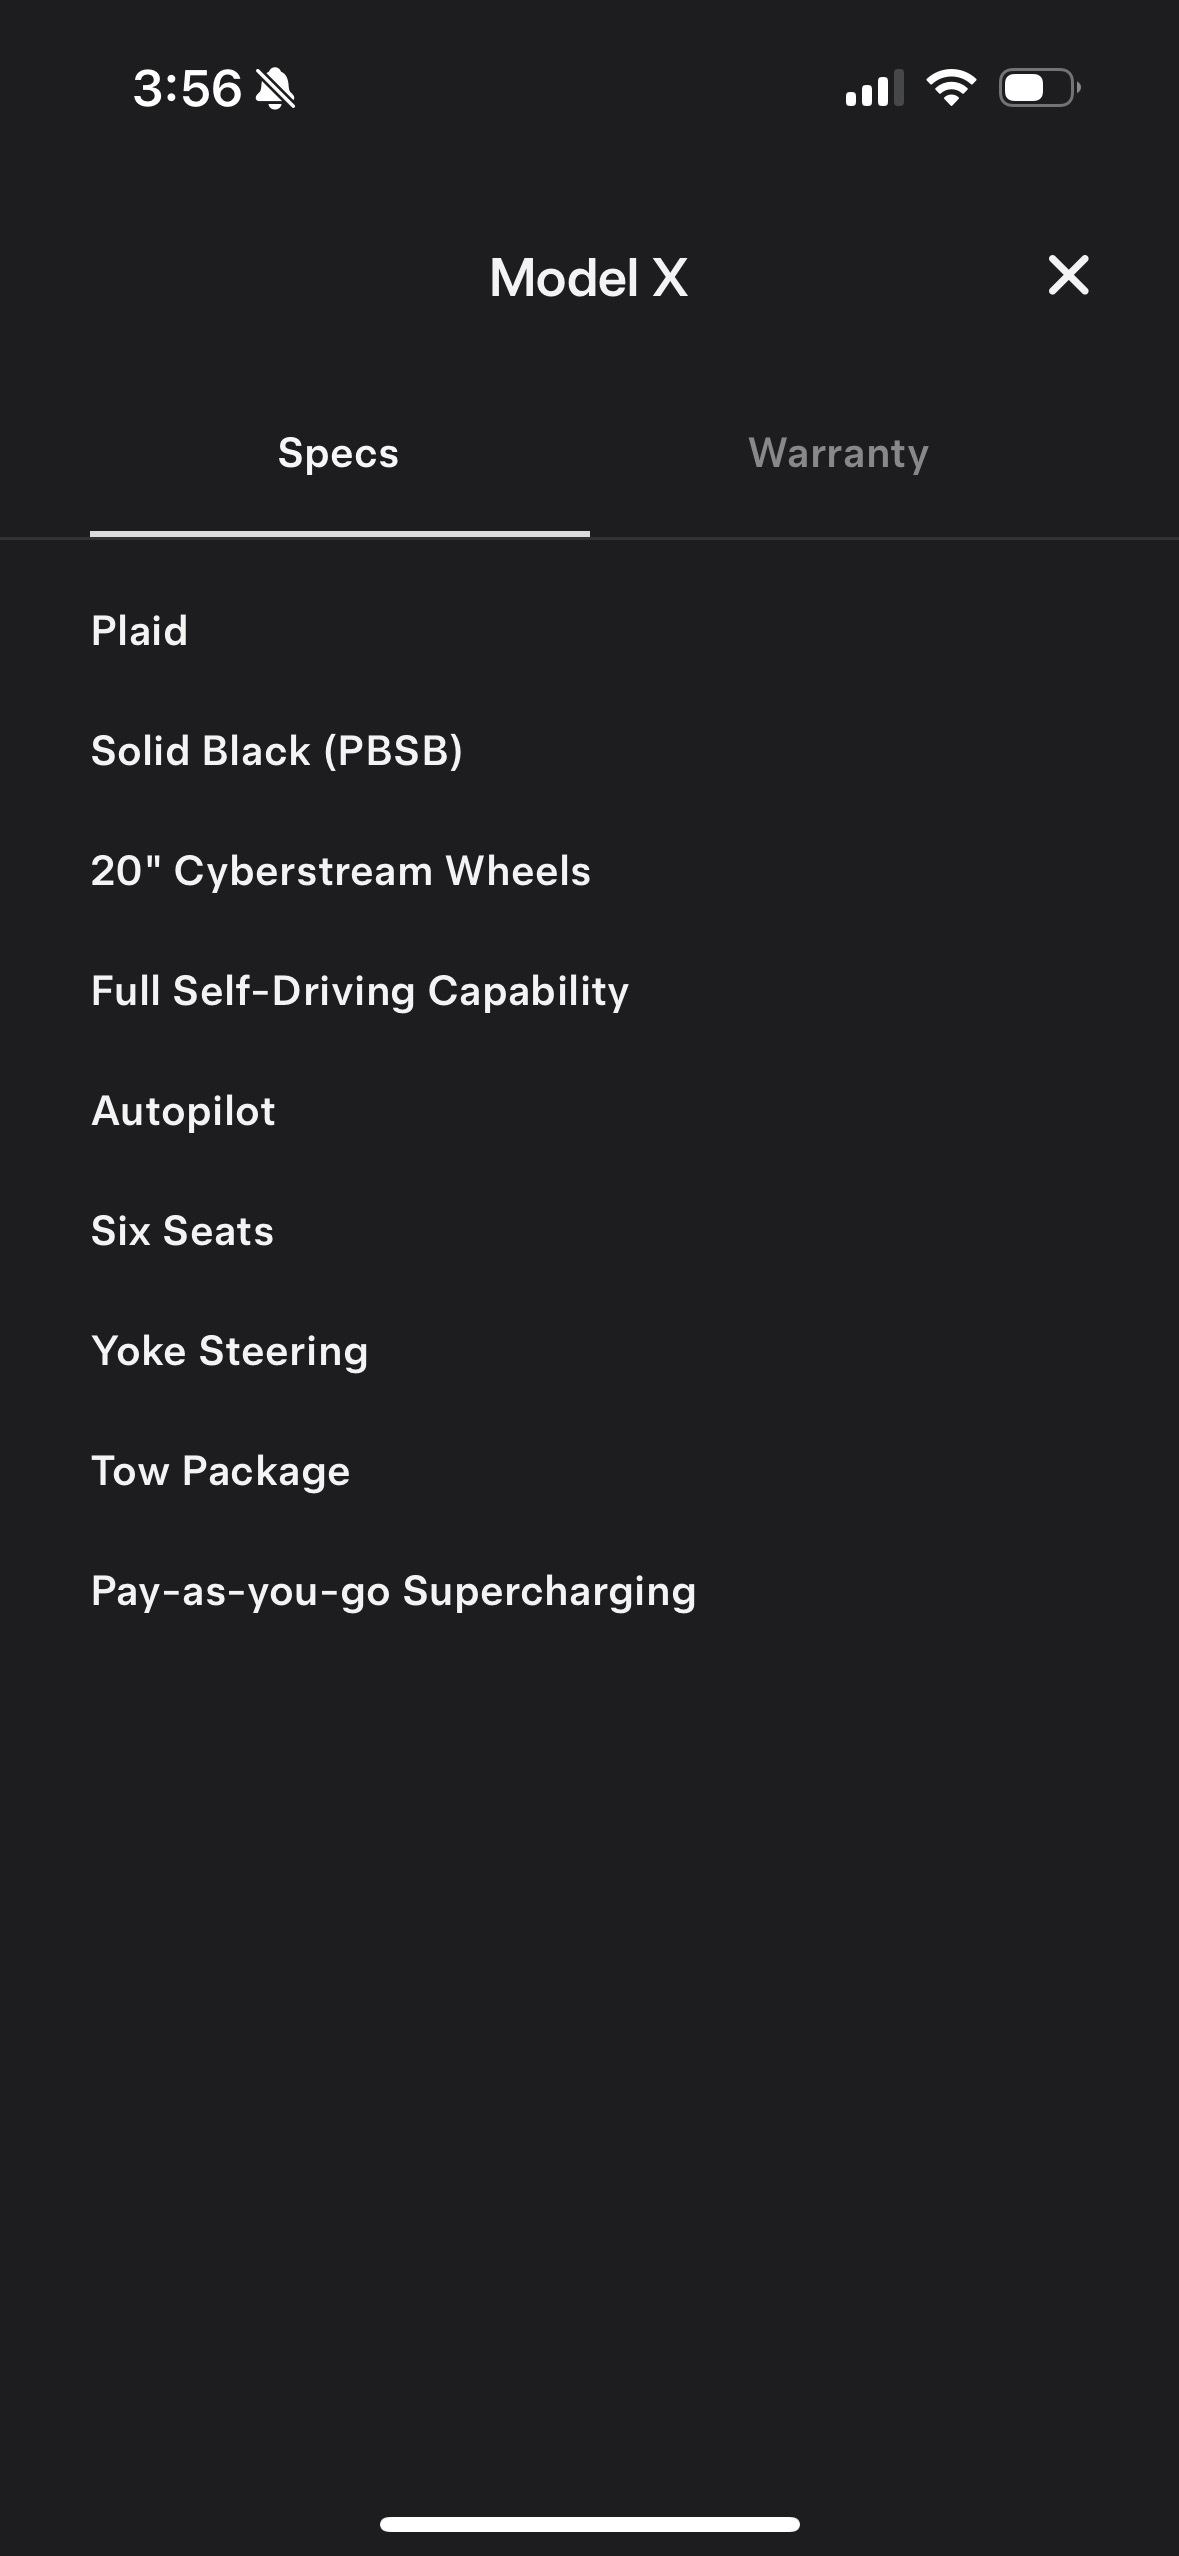Open Full Self-Driving Capability item
This screenshot has height=2556, width=1179.
[360, 991]
